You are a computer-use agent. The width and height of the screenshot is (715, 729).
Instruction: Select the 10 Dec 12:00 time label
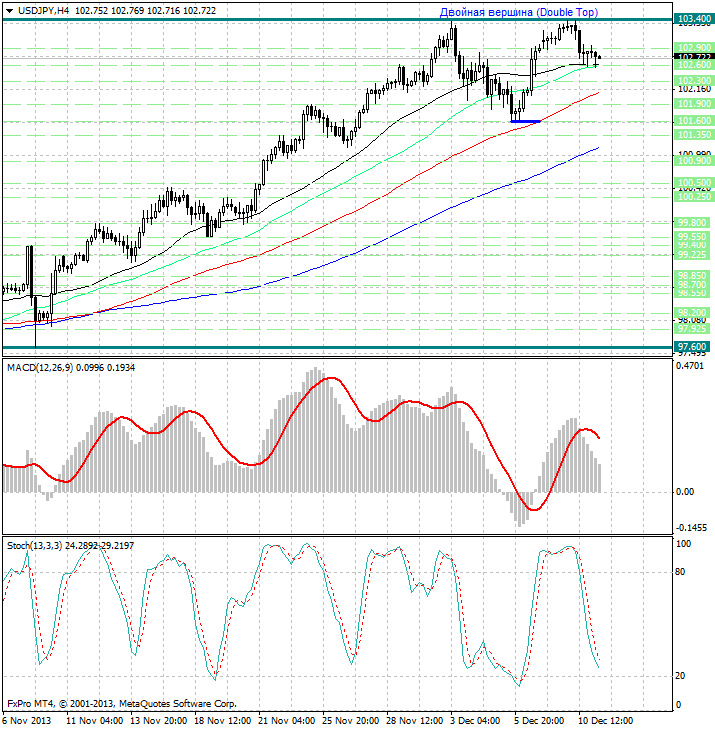606,721
